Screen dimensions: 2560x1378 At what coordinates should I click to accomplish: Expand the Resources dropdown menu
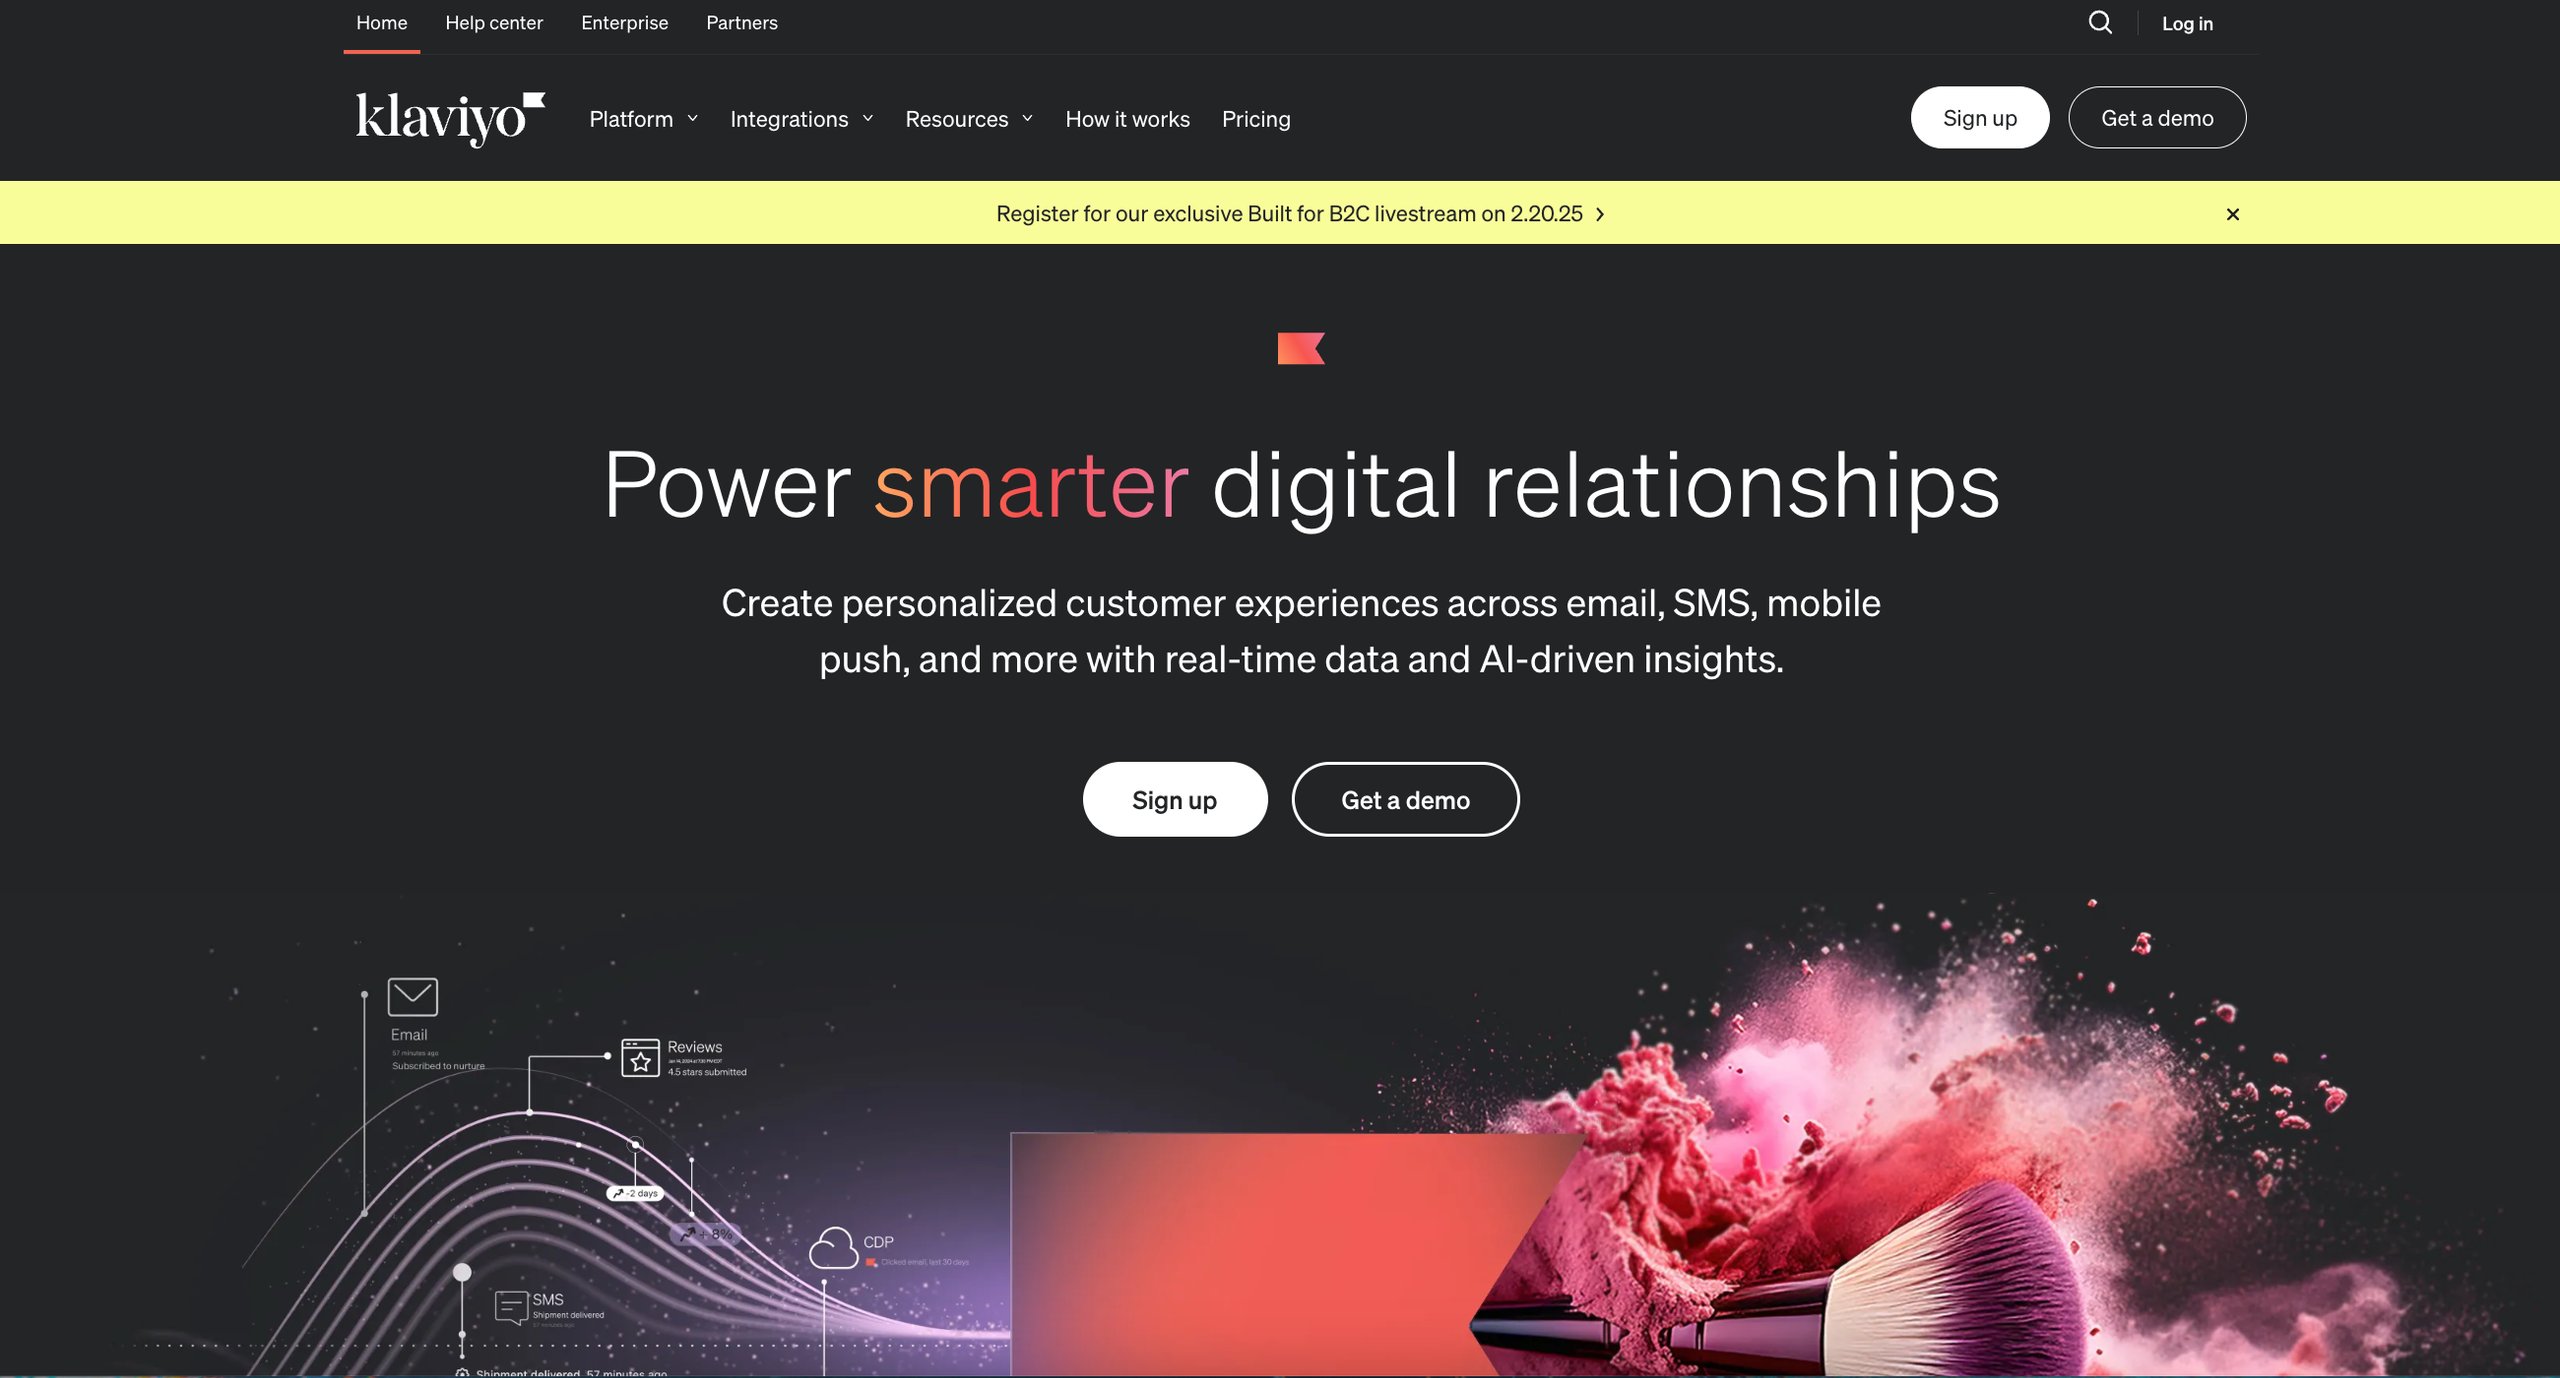coord(965,117)
